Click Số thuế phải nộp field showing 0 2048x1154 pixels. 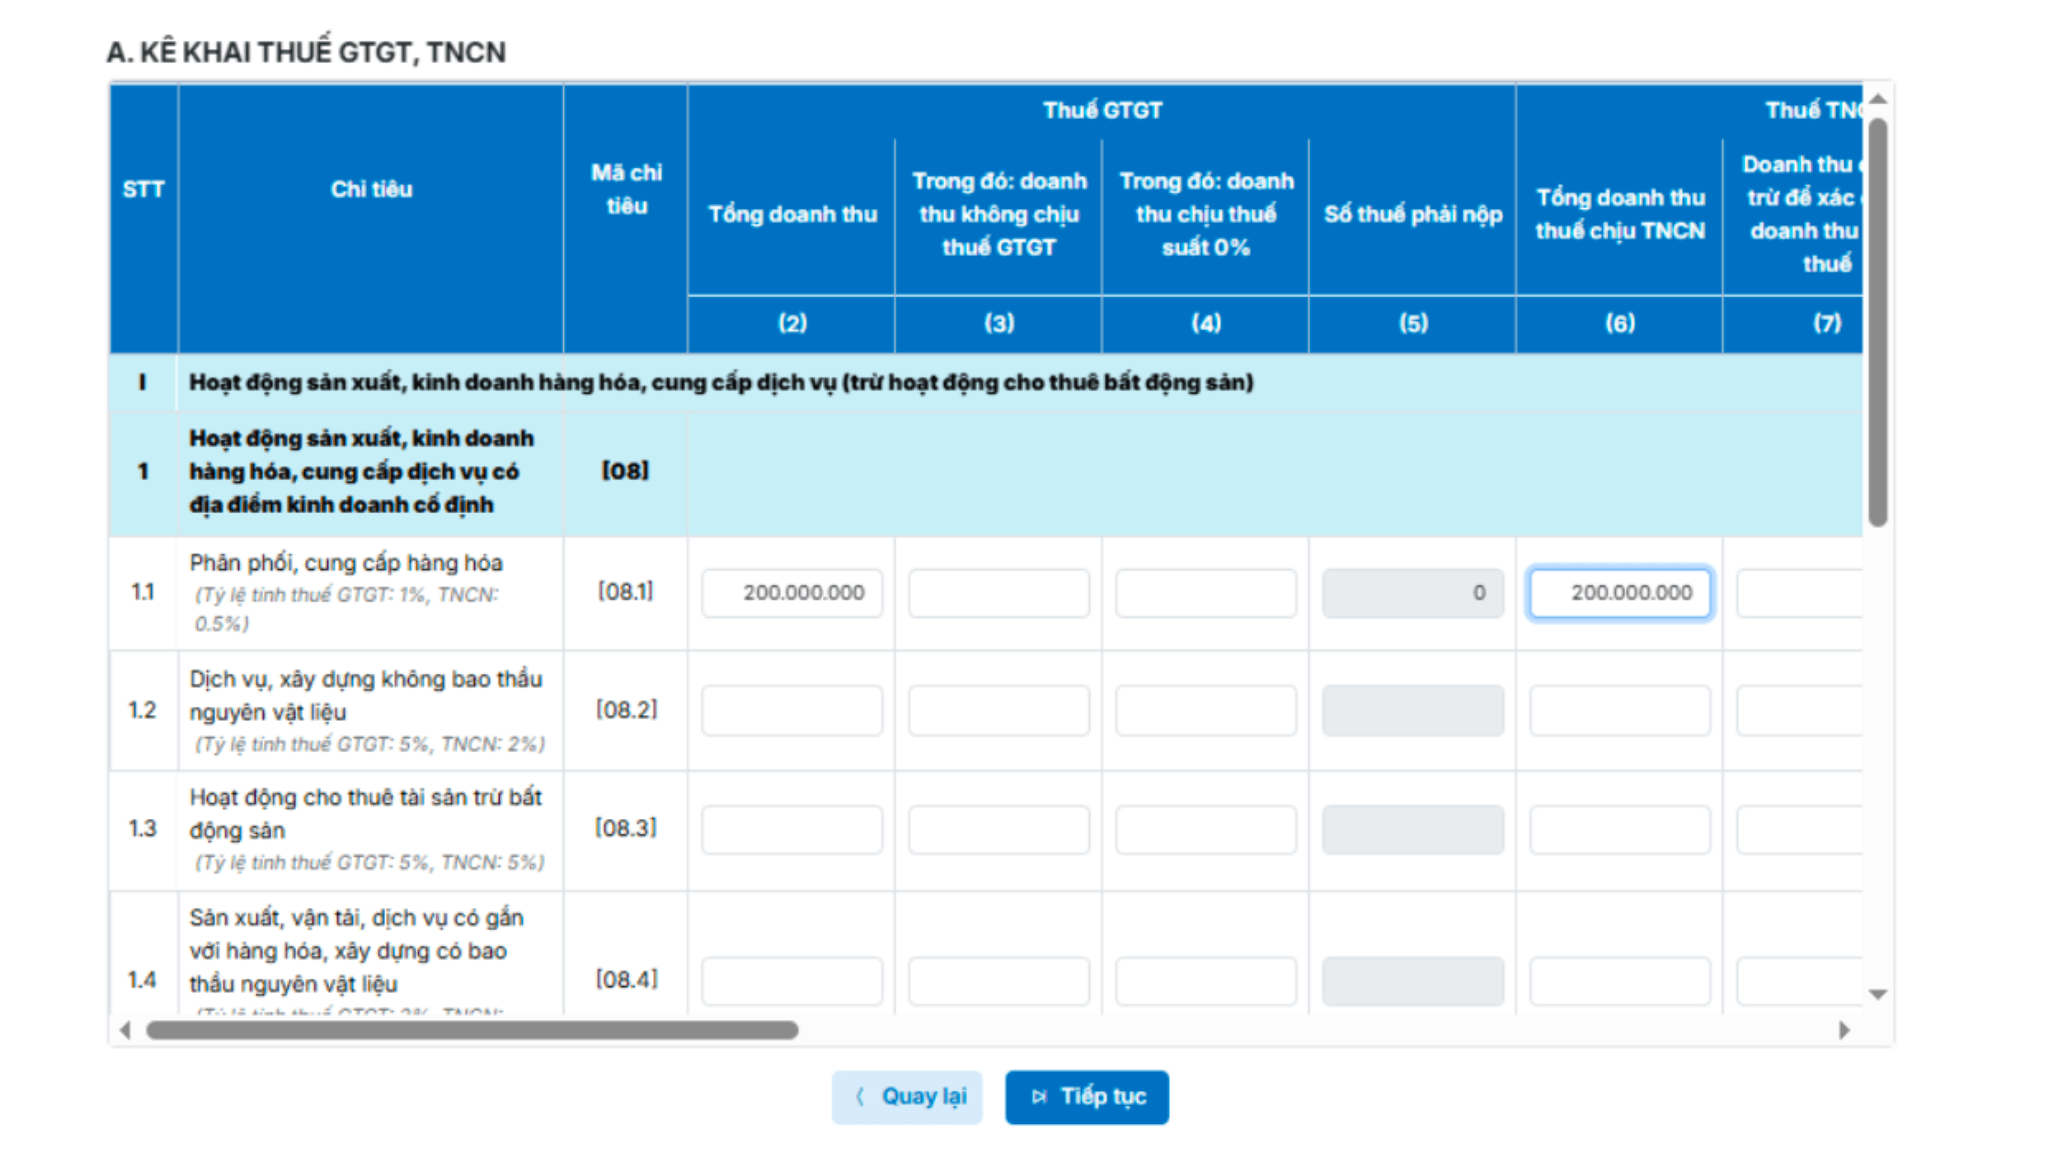(x=1413, y=593)
